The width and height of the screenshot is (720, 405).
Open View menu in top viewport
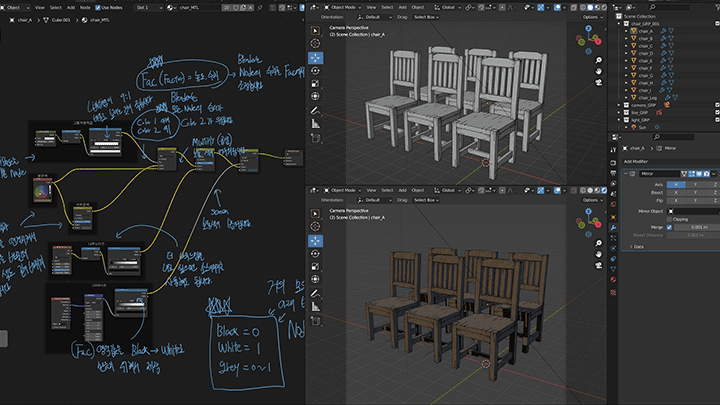tap(371, 7)
